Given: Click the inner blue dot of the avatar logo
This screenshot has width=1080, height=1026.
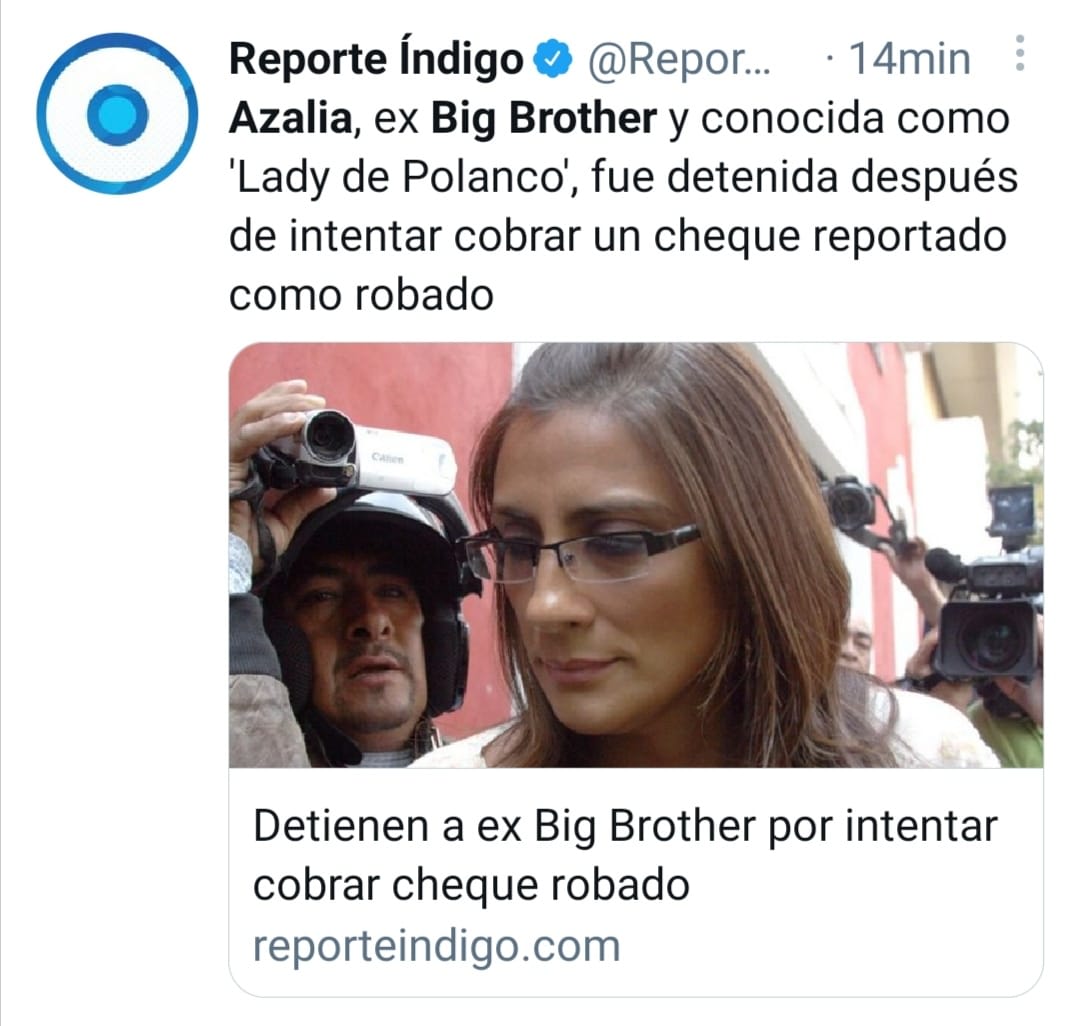Looking at the screenshot, I should [118, 114].
